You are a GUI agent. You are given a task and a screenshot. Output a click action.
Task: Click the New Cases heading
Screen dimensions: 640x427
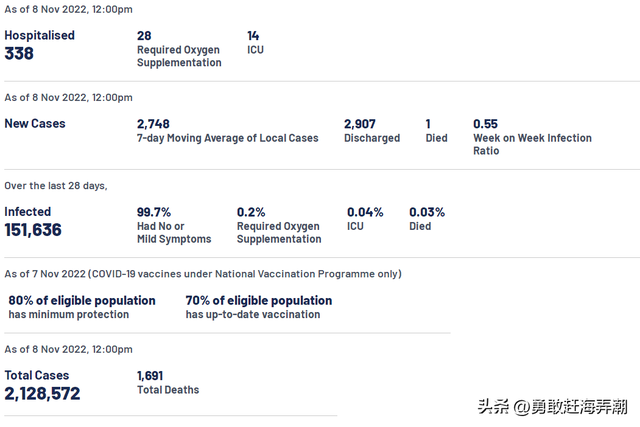pos(34,124)
